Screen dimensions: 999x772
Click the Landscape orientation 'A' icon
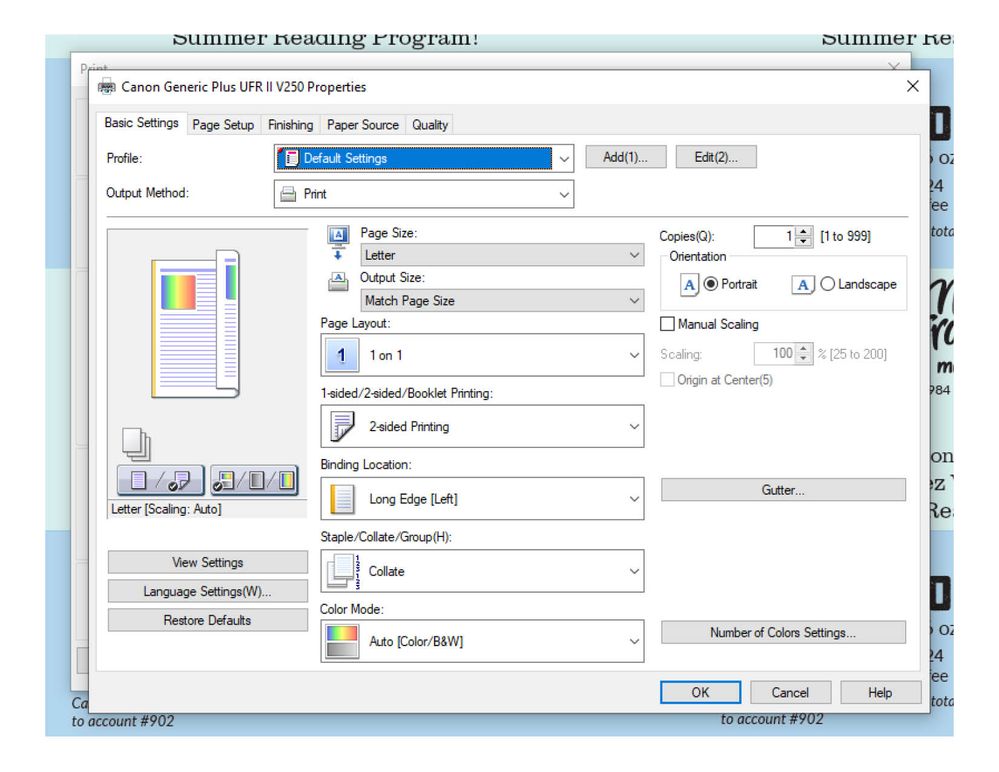click(x=802, y=284)
